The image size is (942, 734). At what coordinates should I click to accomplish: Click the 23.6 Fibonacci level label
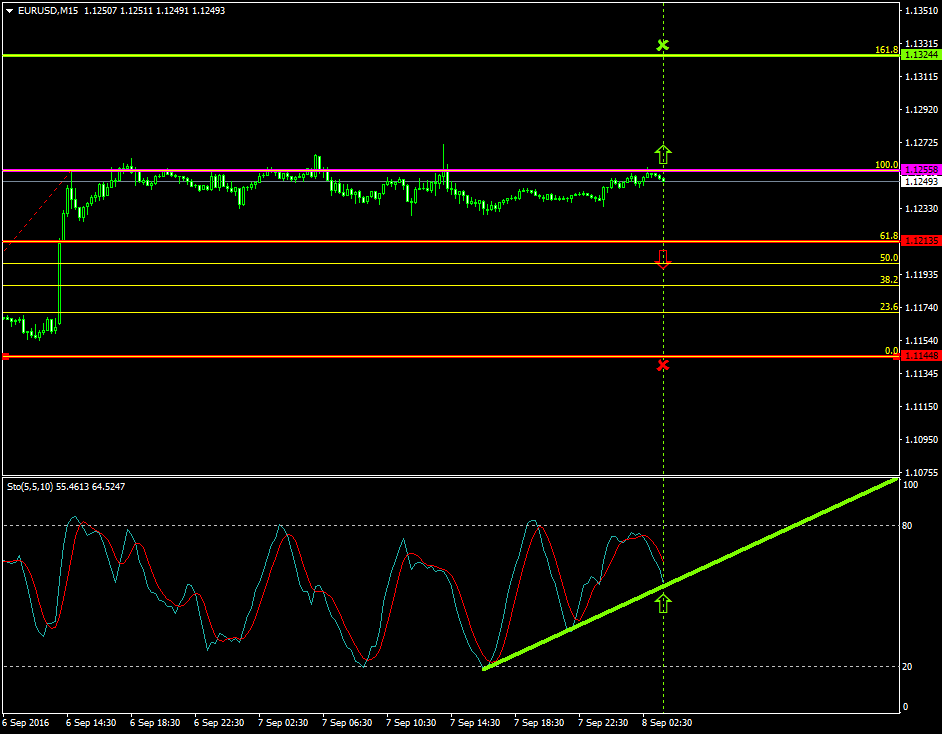point(888,307)
